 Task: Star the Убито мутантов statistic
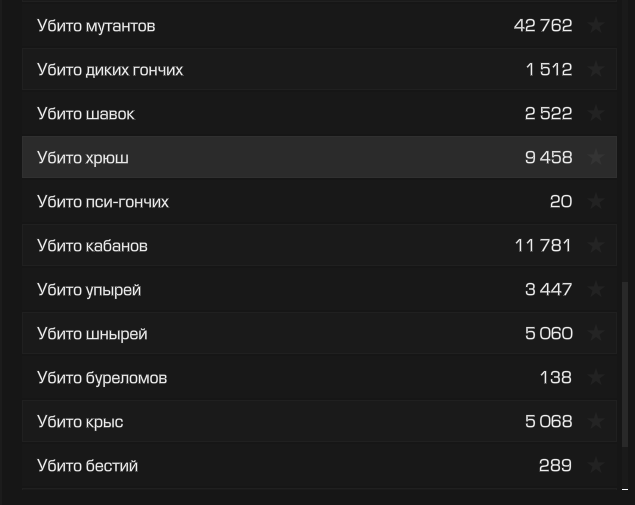pyautogui.click(x=596, y=25)
